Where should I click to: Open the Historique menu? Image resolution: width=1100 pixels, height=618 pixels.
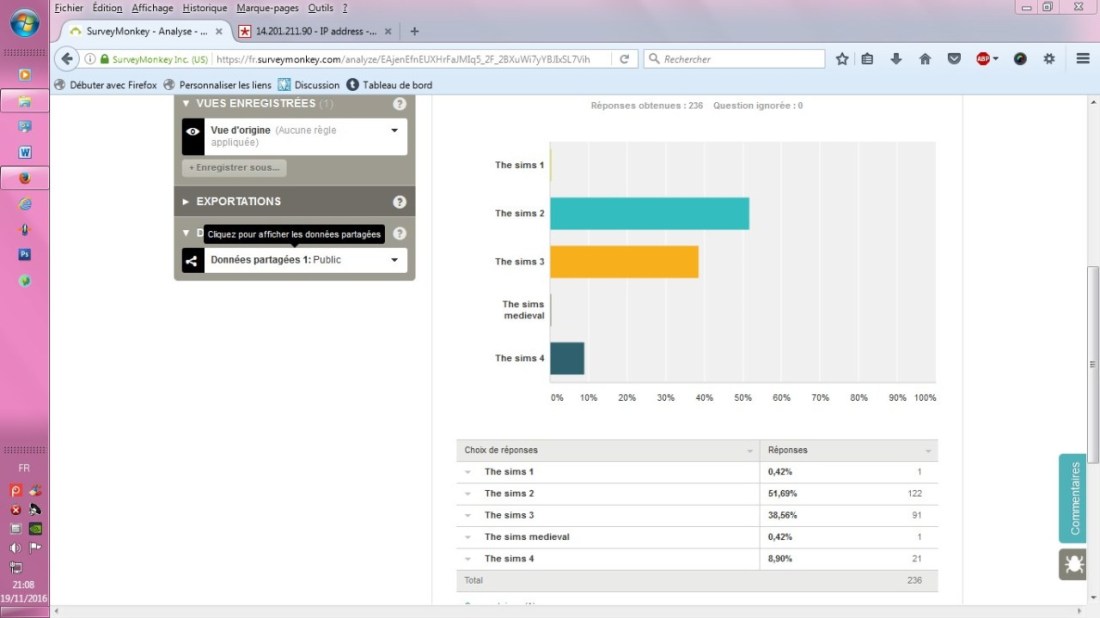[205, 8]
